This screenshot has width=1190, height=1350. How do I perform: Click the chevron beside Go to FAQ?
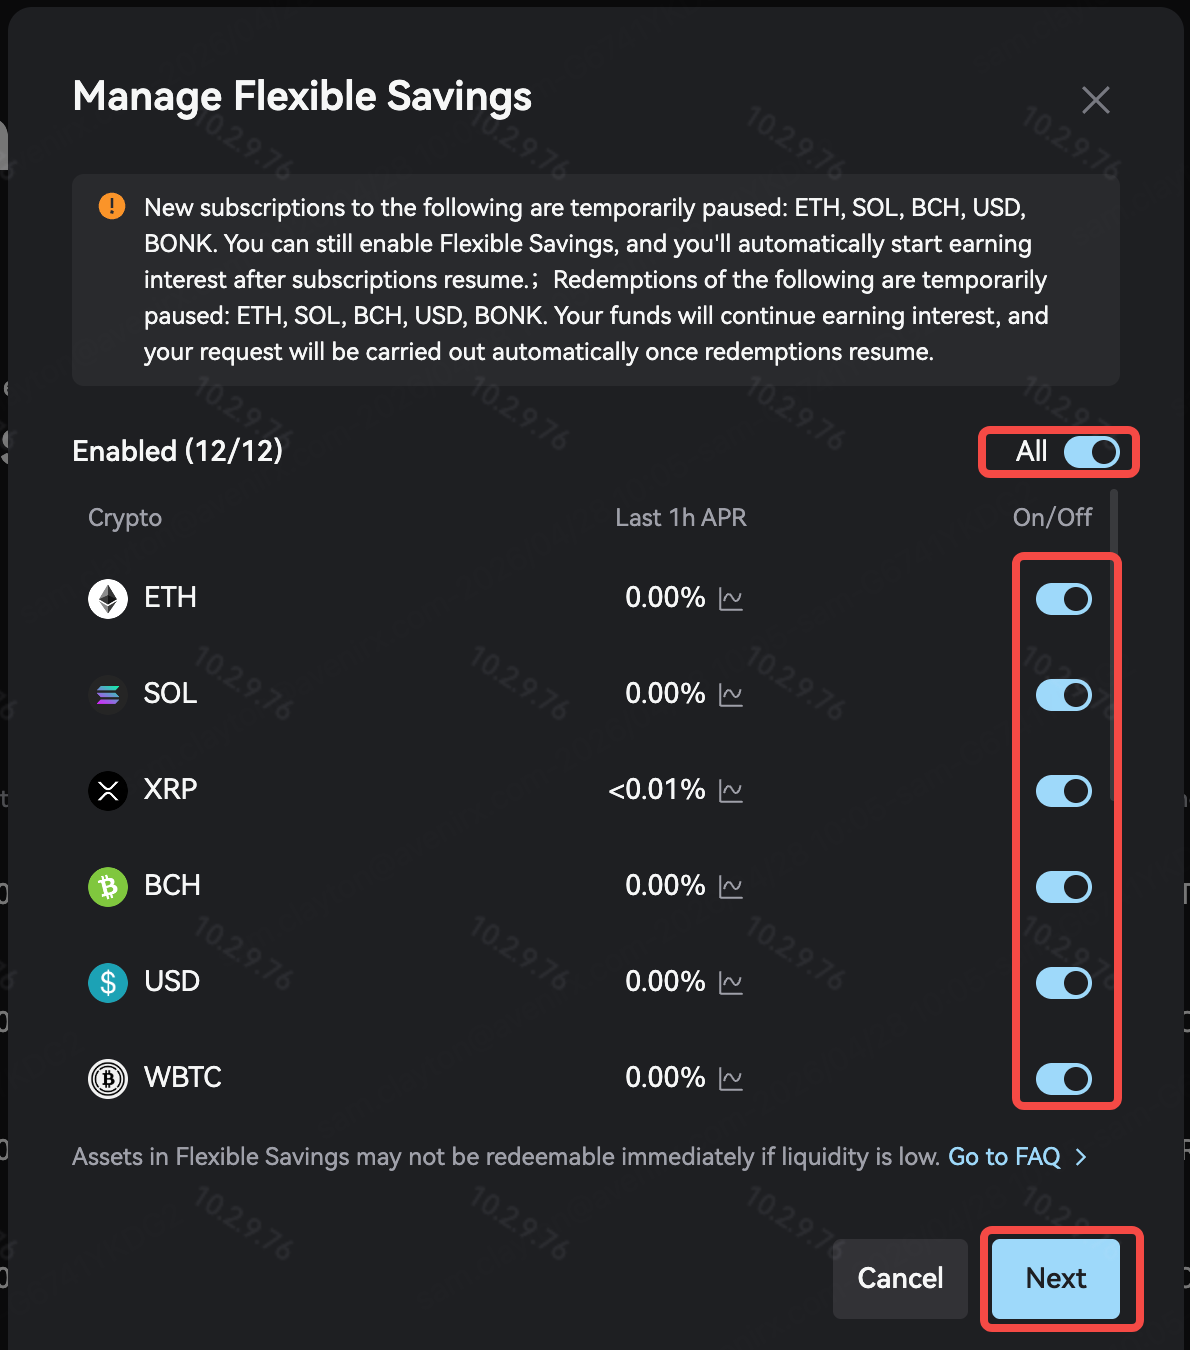(1081, 1157)
